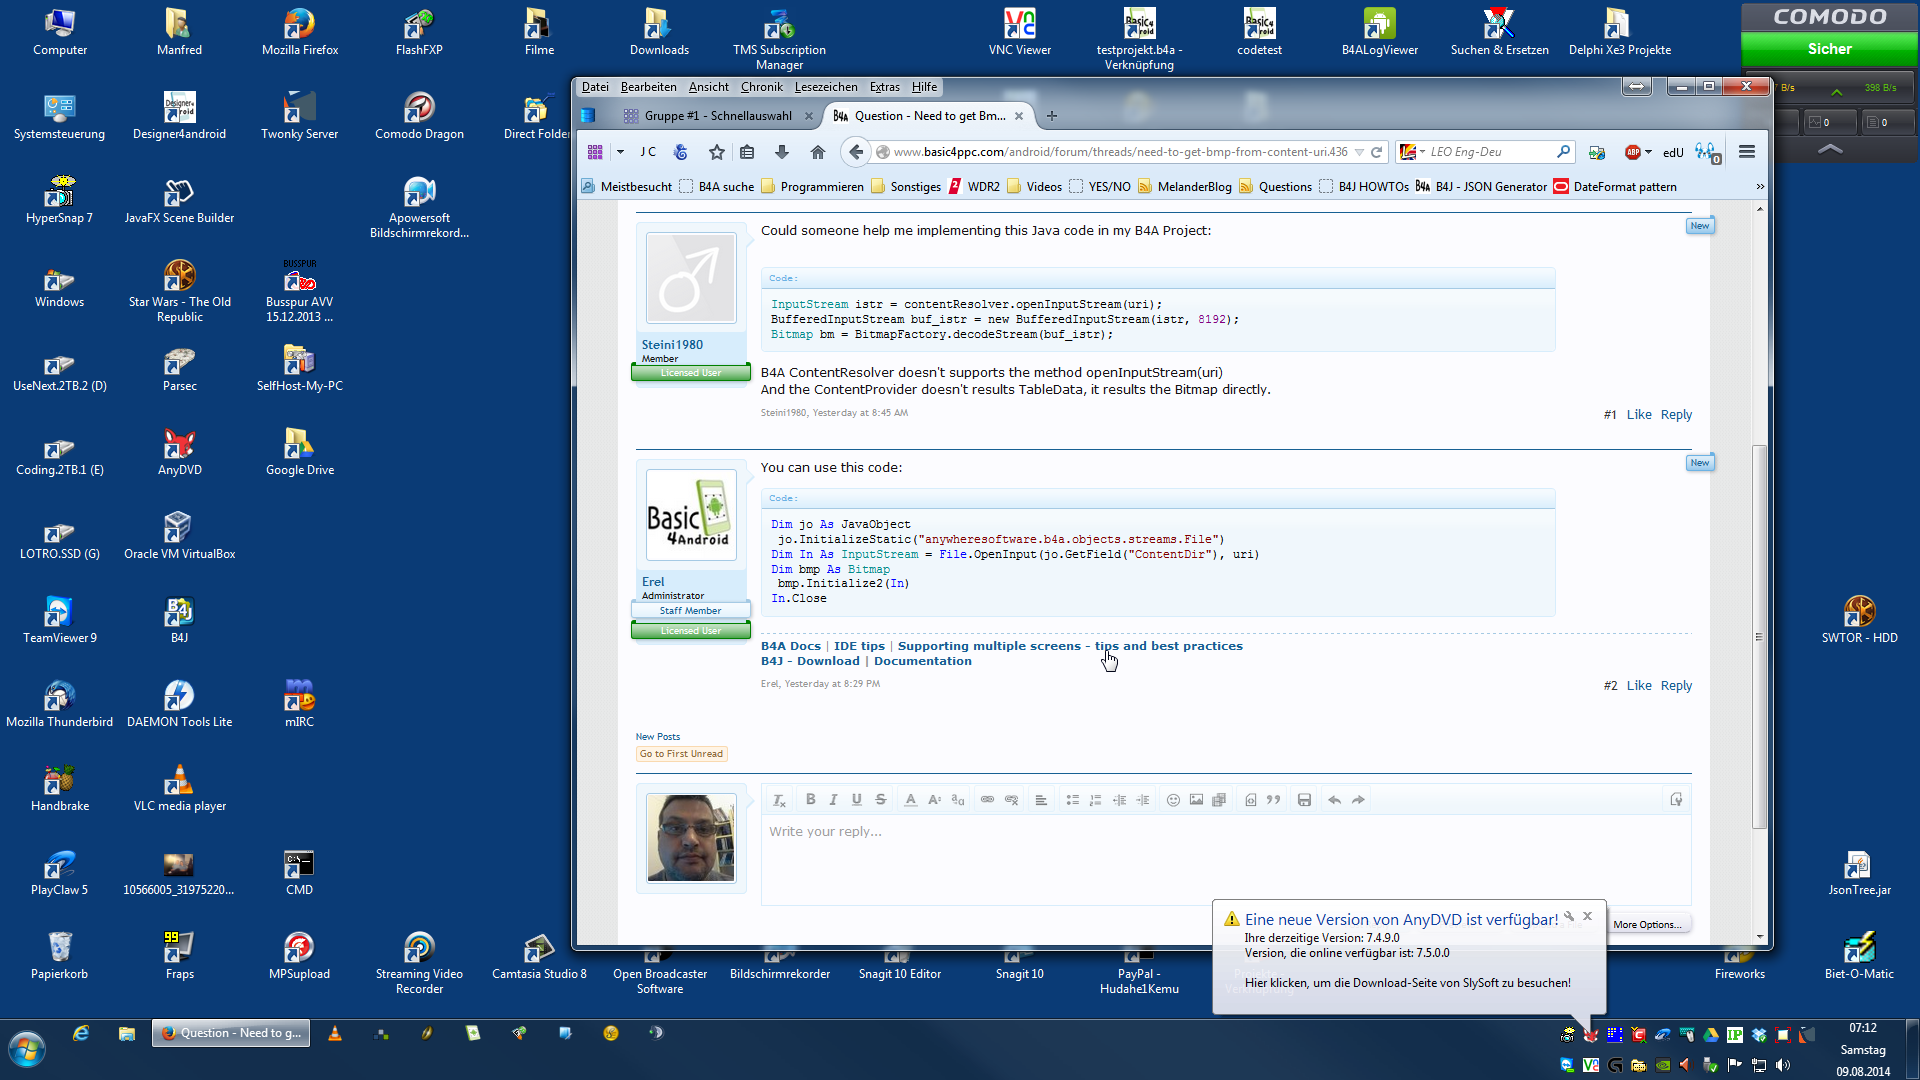Click the insert quote icon in editor
Viewport: 1920px width, 1080px height.
[1273, 800]
